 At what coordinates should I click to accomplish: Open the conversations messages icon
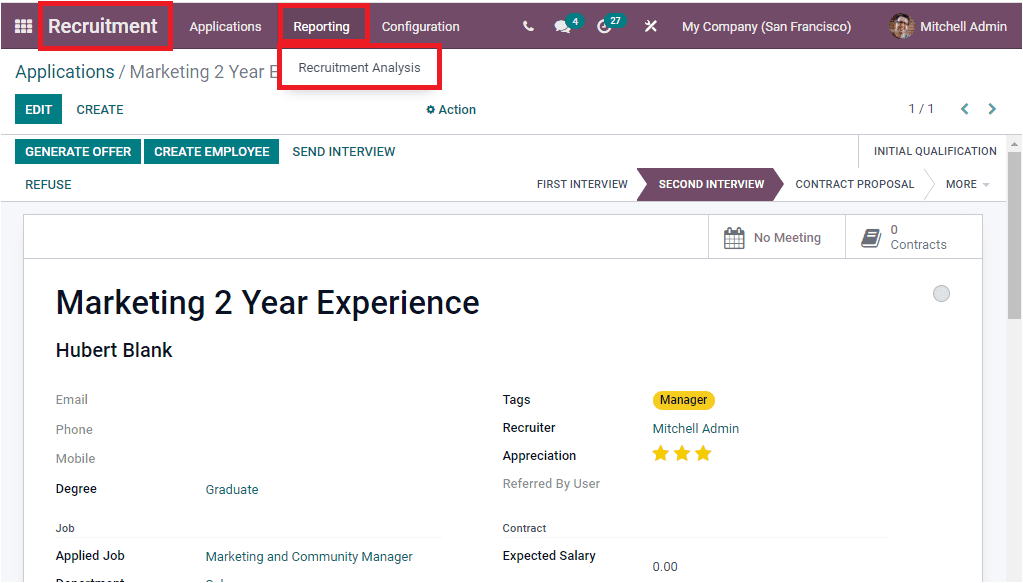point(563,26)
